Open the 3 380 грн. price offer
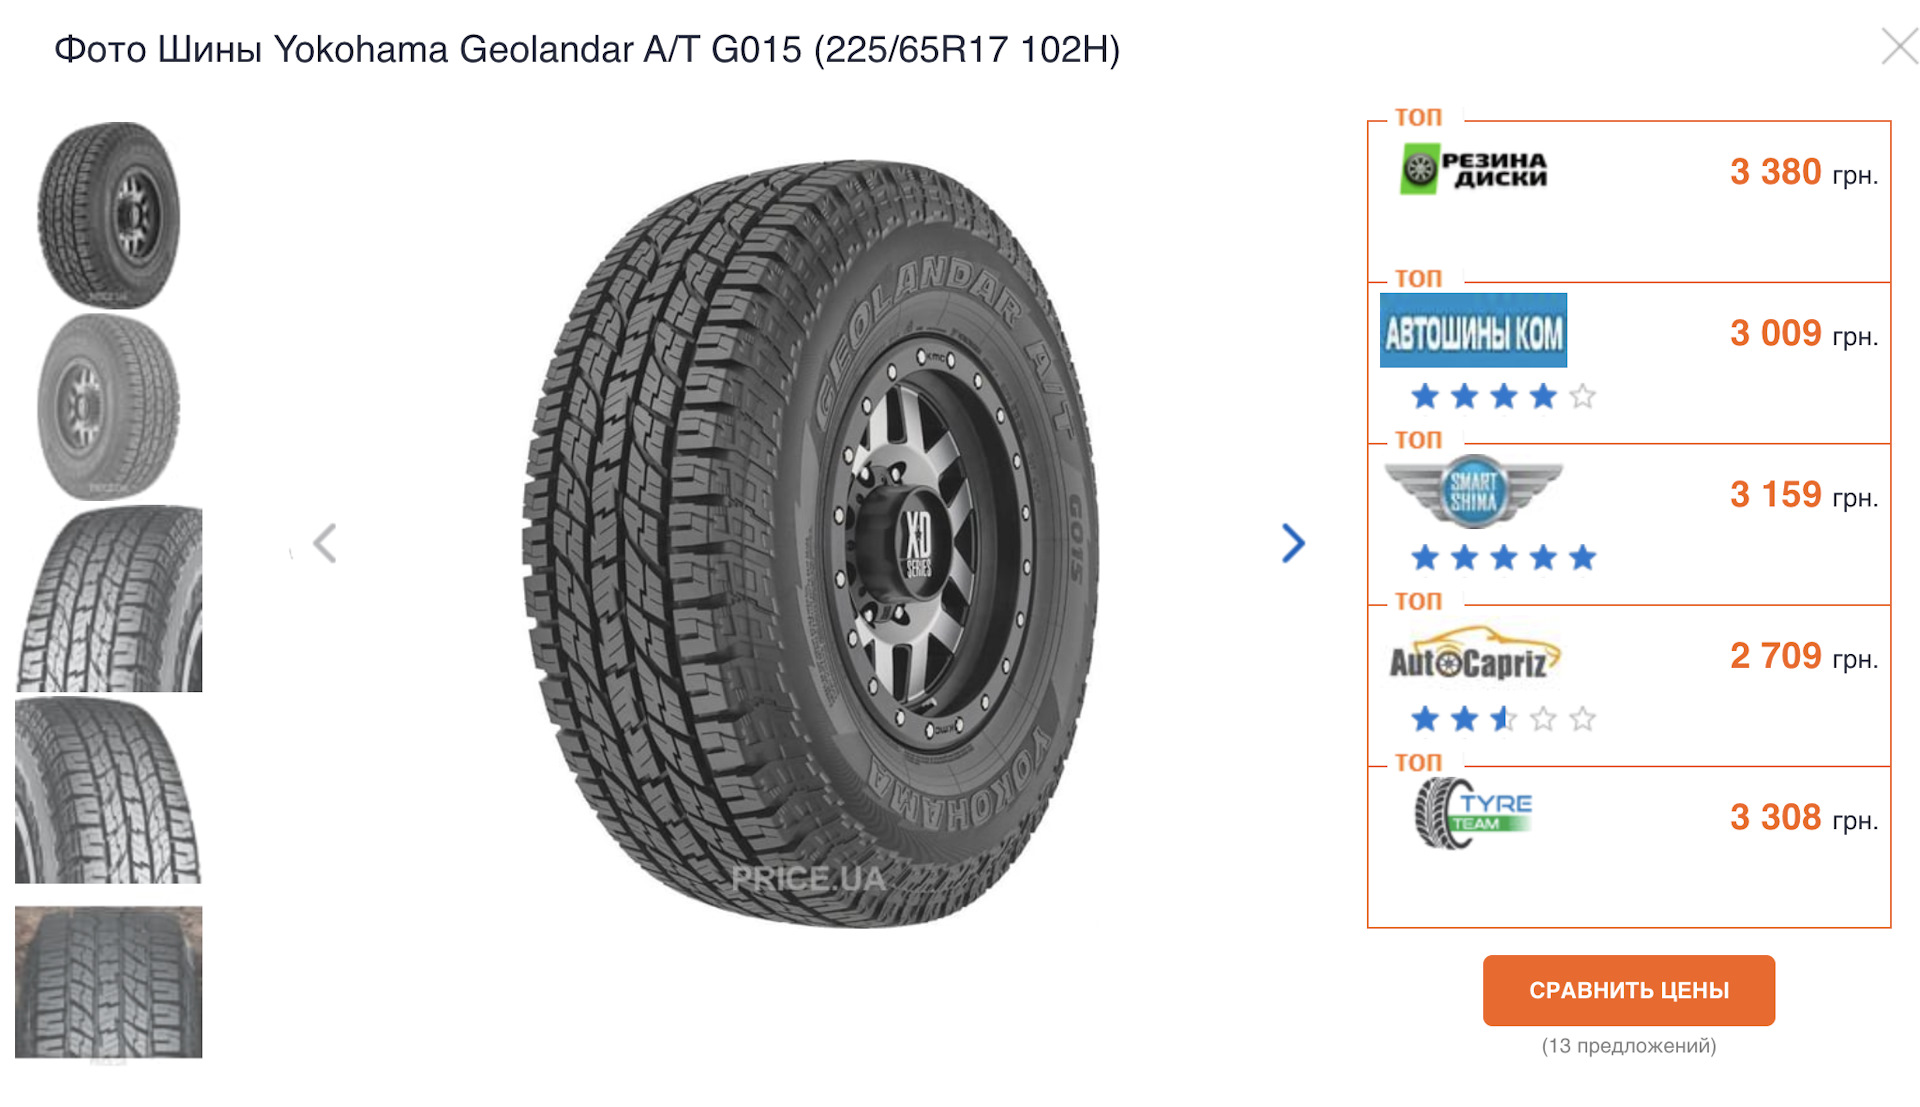The width and height of the screenshot is (1920, 1107). pos(1804,172)
